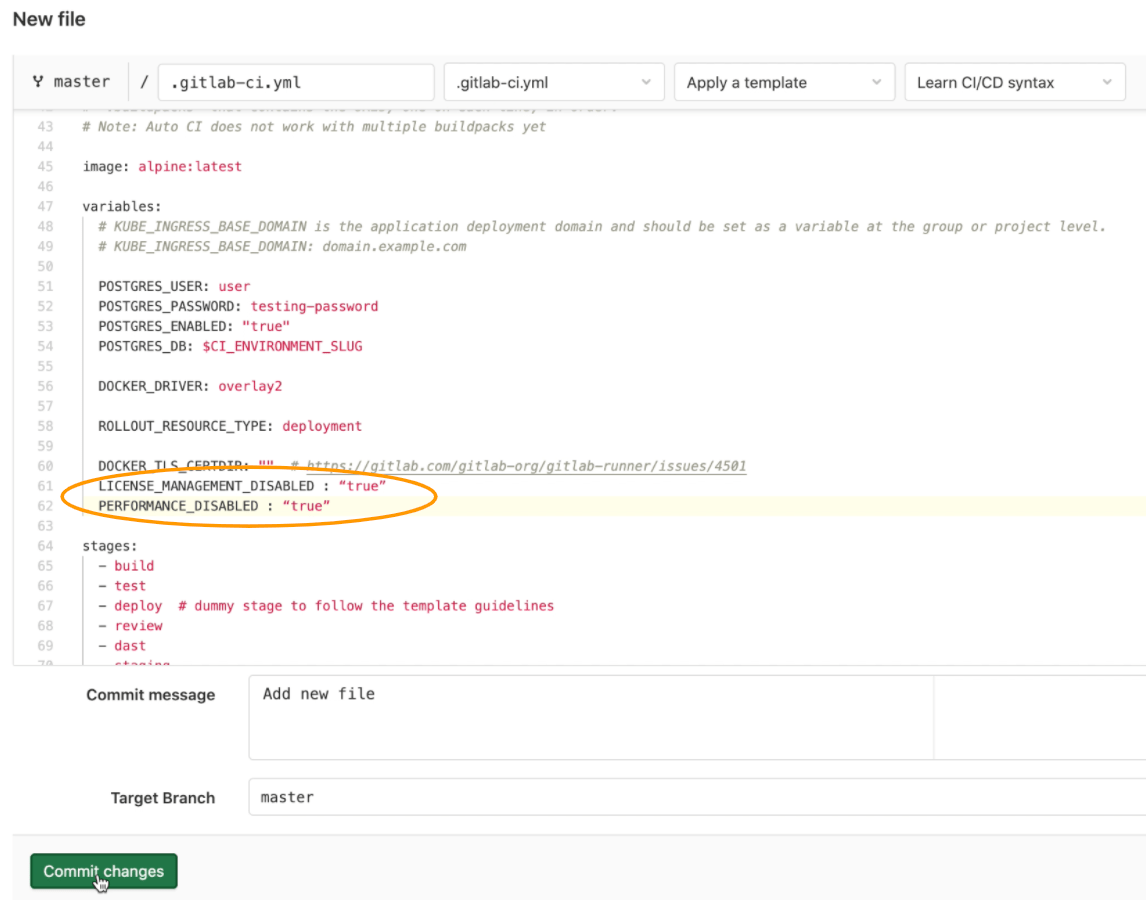
Task: Click the deployment ROLLOUT_RESOURCE_TYPE value
Action: 322,426
